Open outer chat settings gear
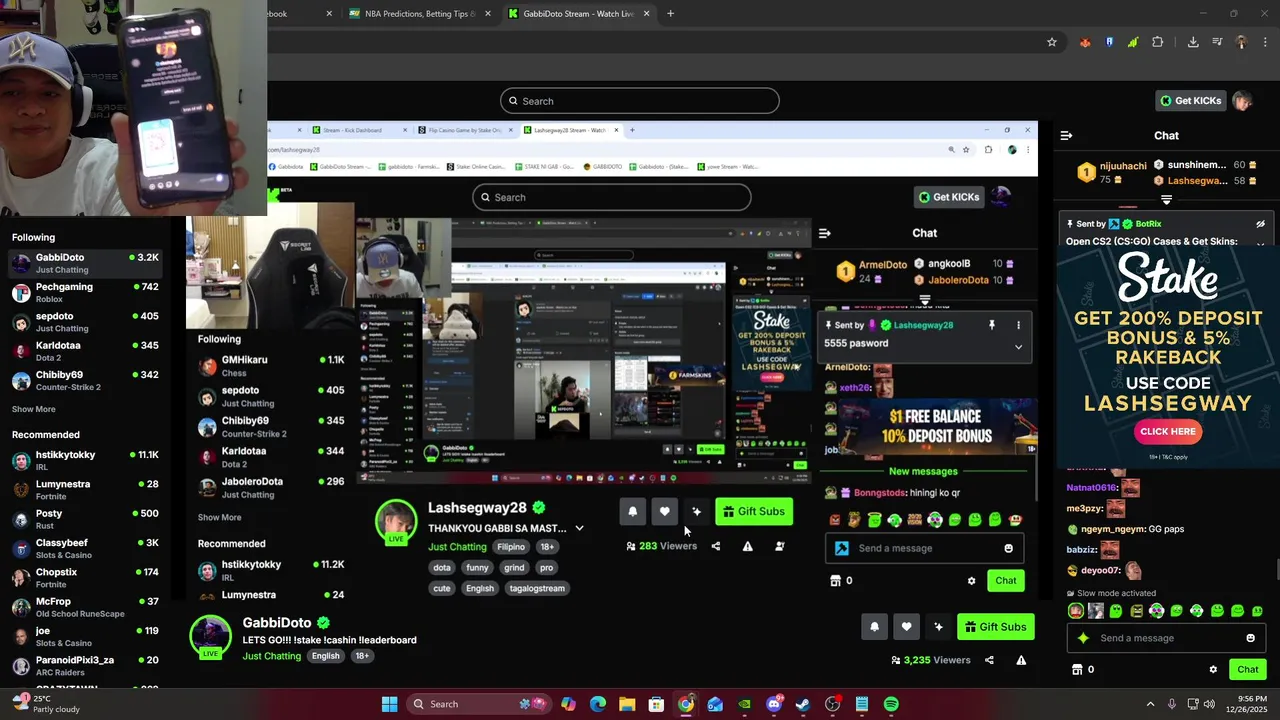Screen dimensions: 1280x720 pos(1213,669)
